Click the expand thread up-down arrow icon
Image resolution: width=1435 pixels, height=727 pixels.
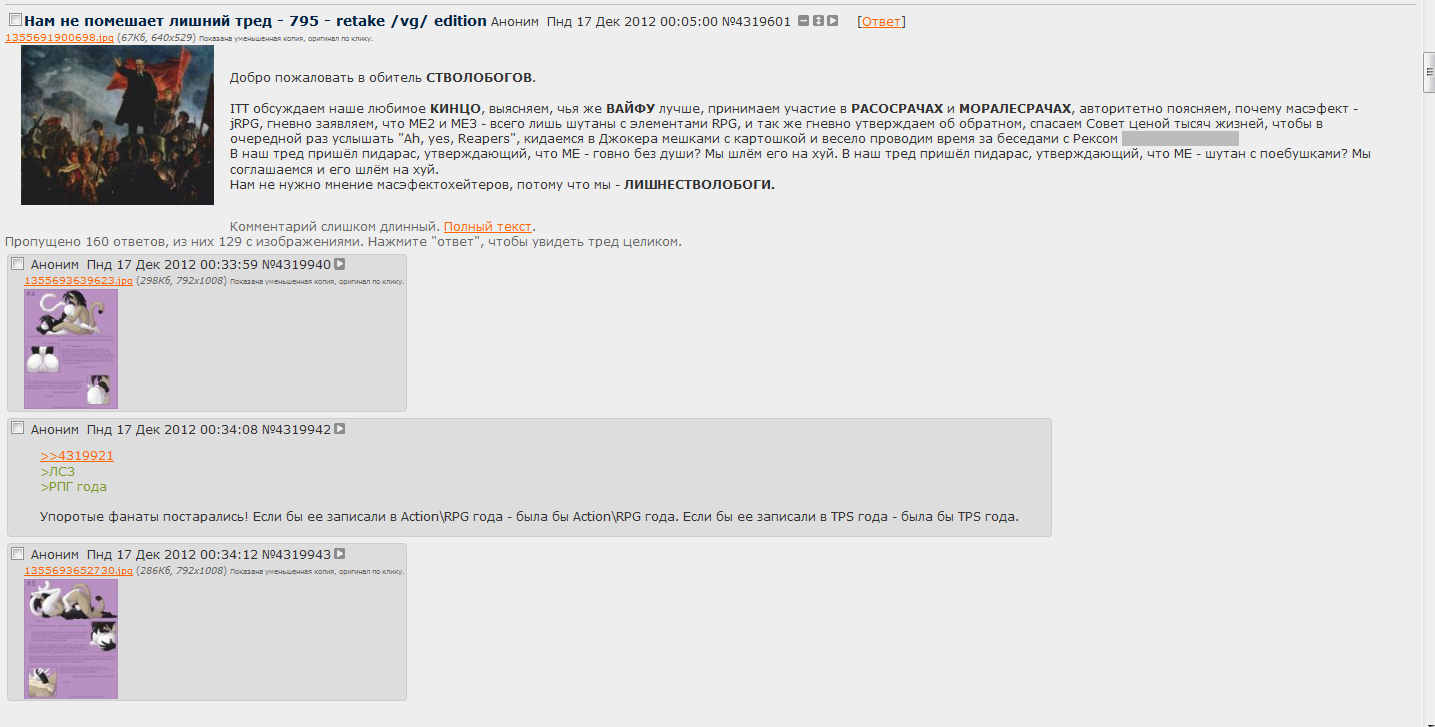(x=818, y=21)
